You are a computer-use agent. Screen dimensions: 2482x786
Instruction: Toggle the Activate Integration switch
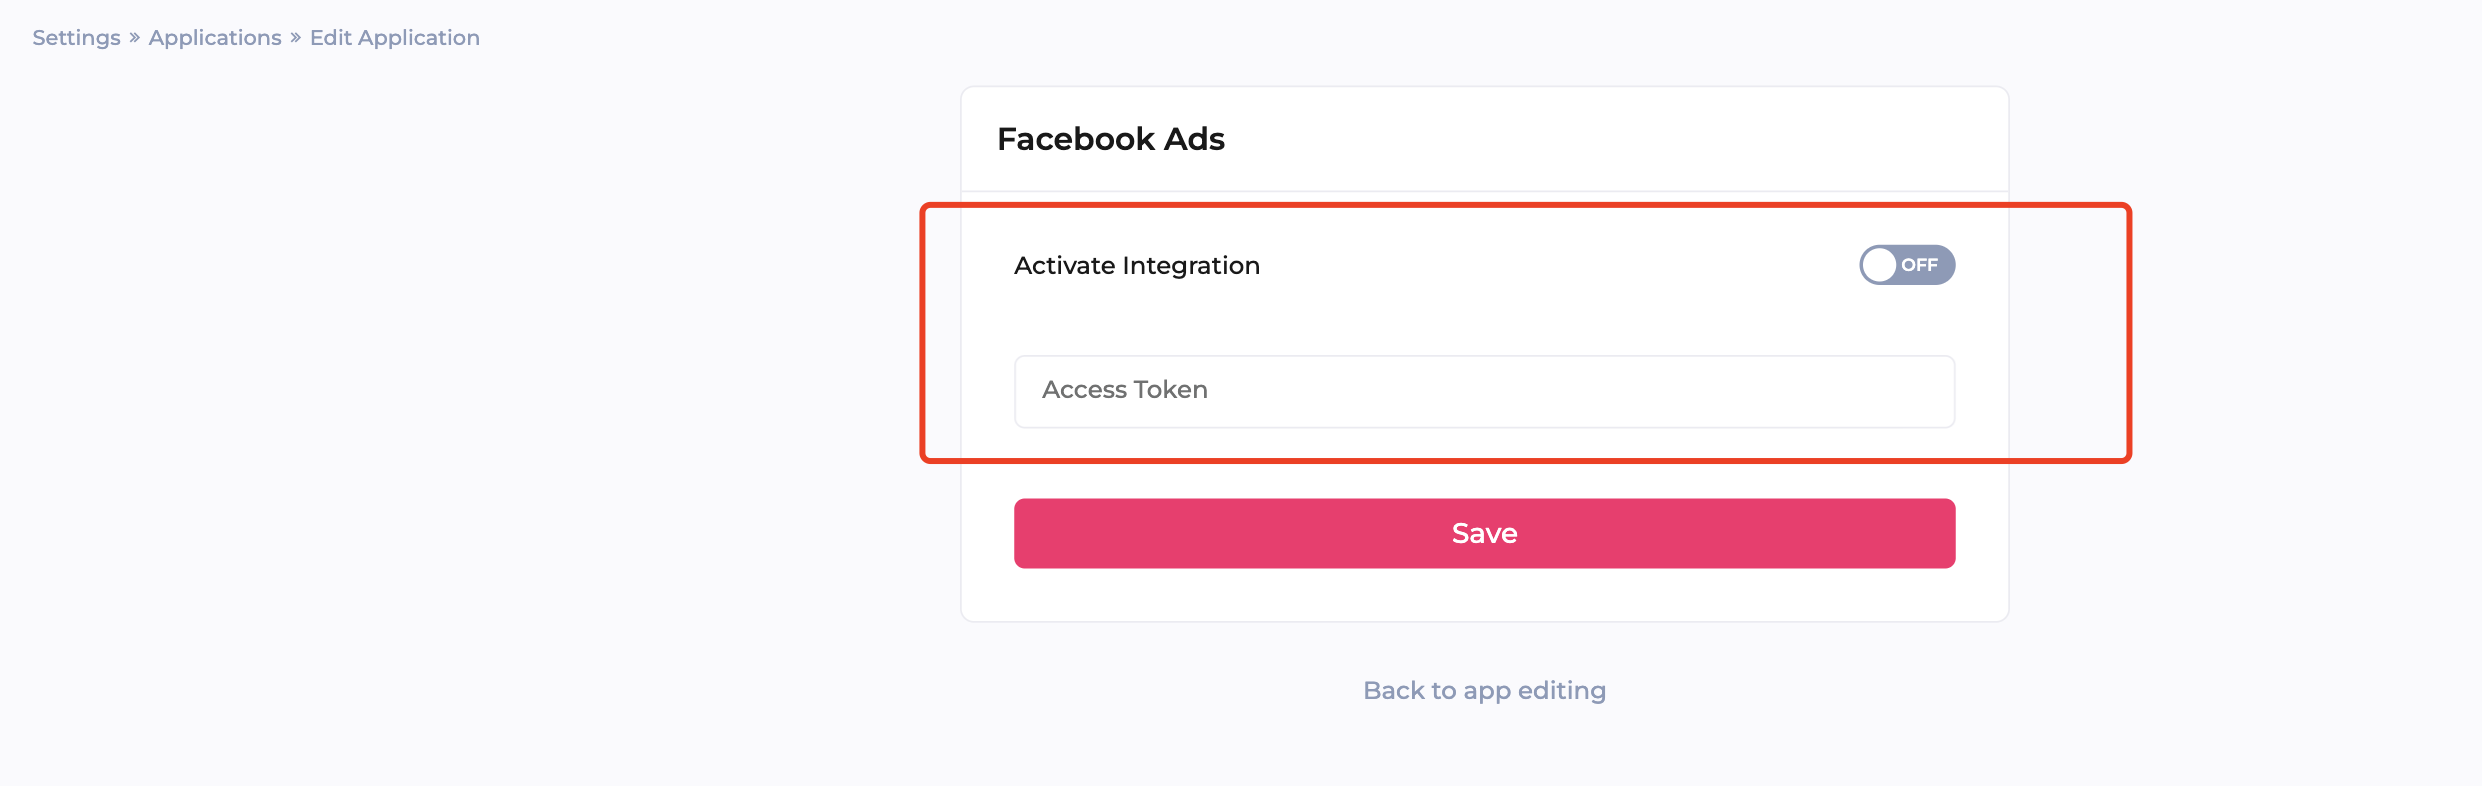[1906, 265]
